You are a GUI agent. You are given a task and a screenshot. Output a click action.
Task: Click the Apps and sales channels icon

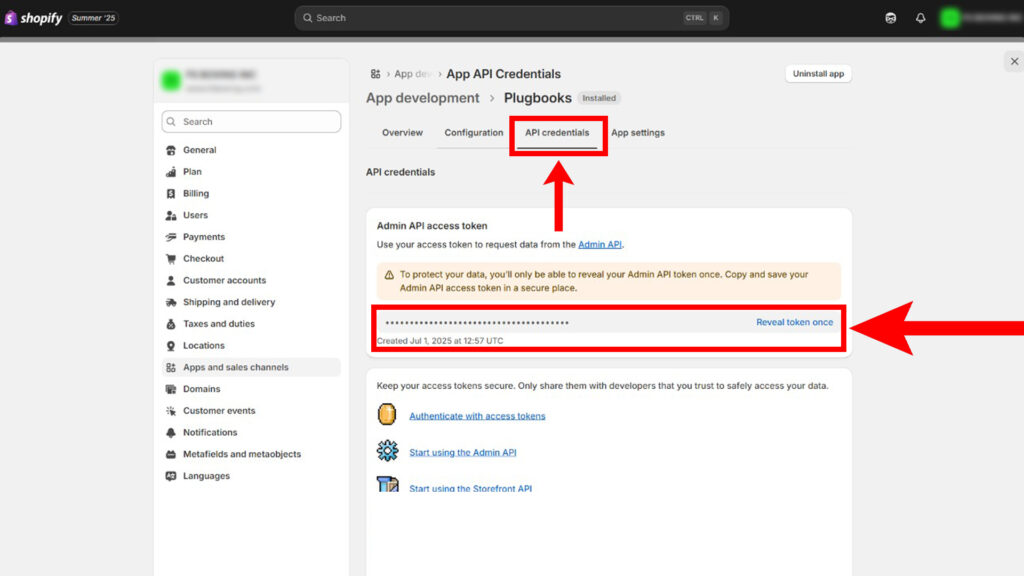coord(171,368)
